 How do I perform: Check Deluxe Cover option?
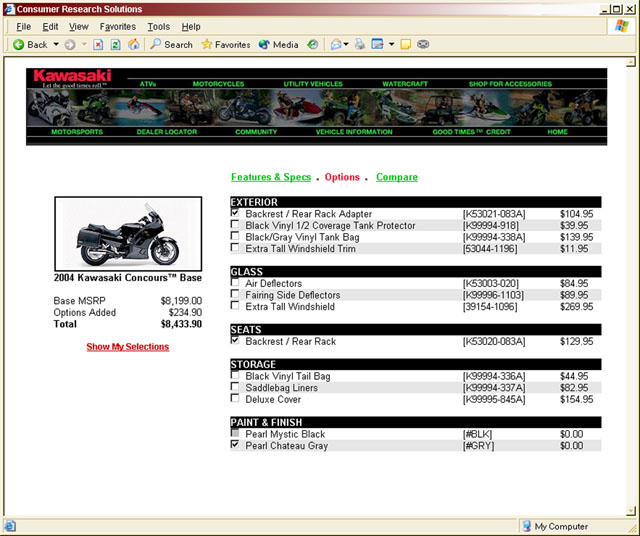[x=235, y=398]
